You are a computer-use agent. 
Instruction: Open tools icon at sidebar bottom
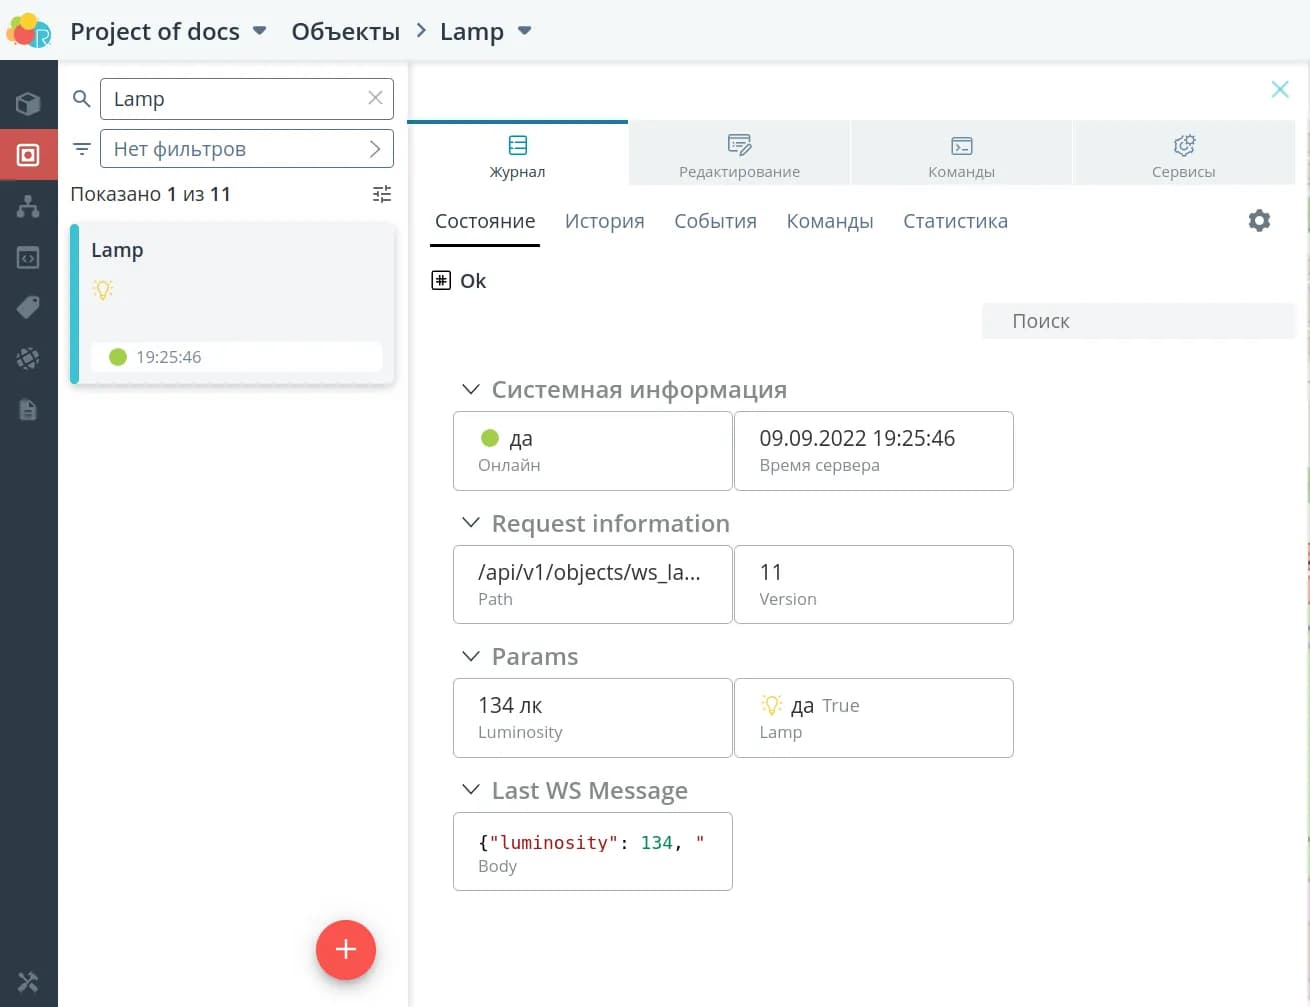coord(28,982)
